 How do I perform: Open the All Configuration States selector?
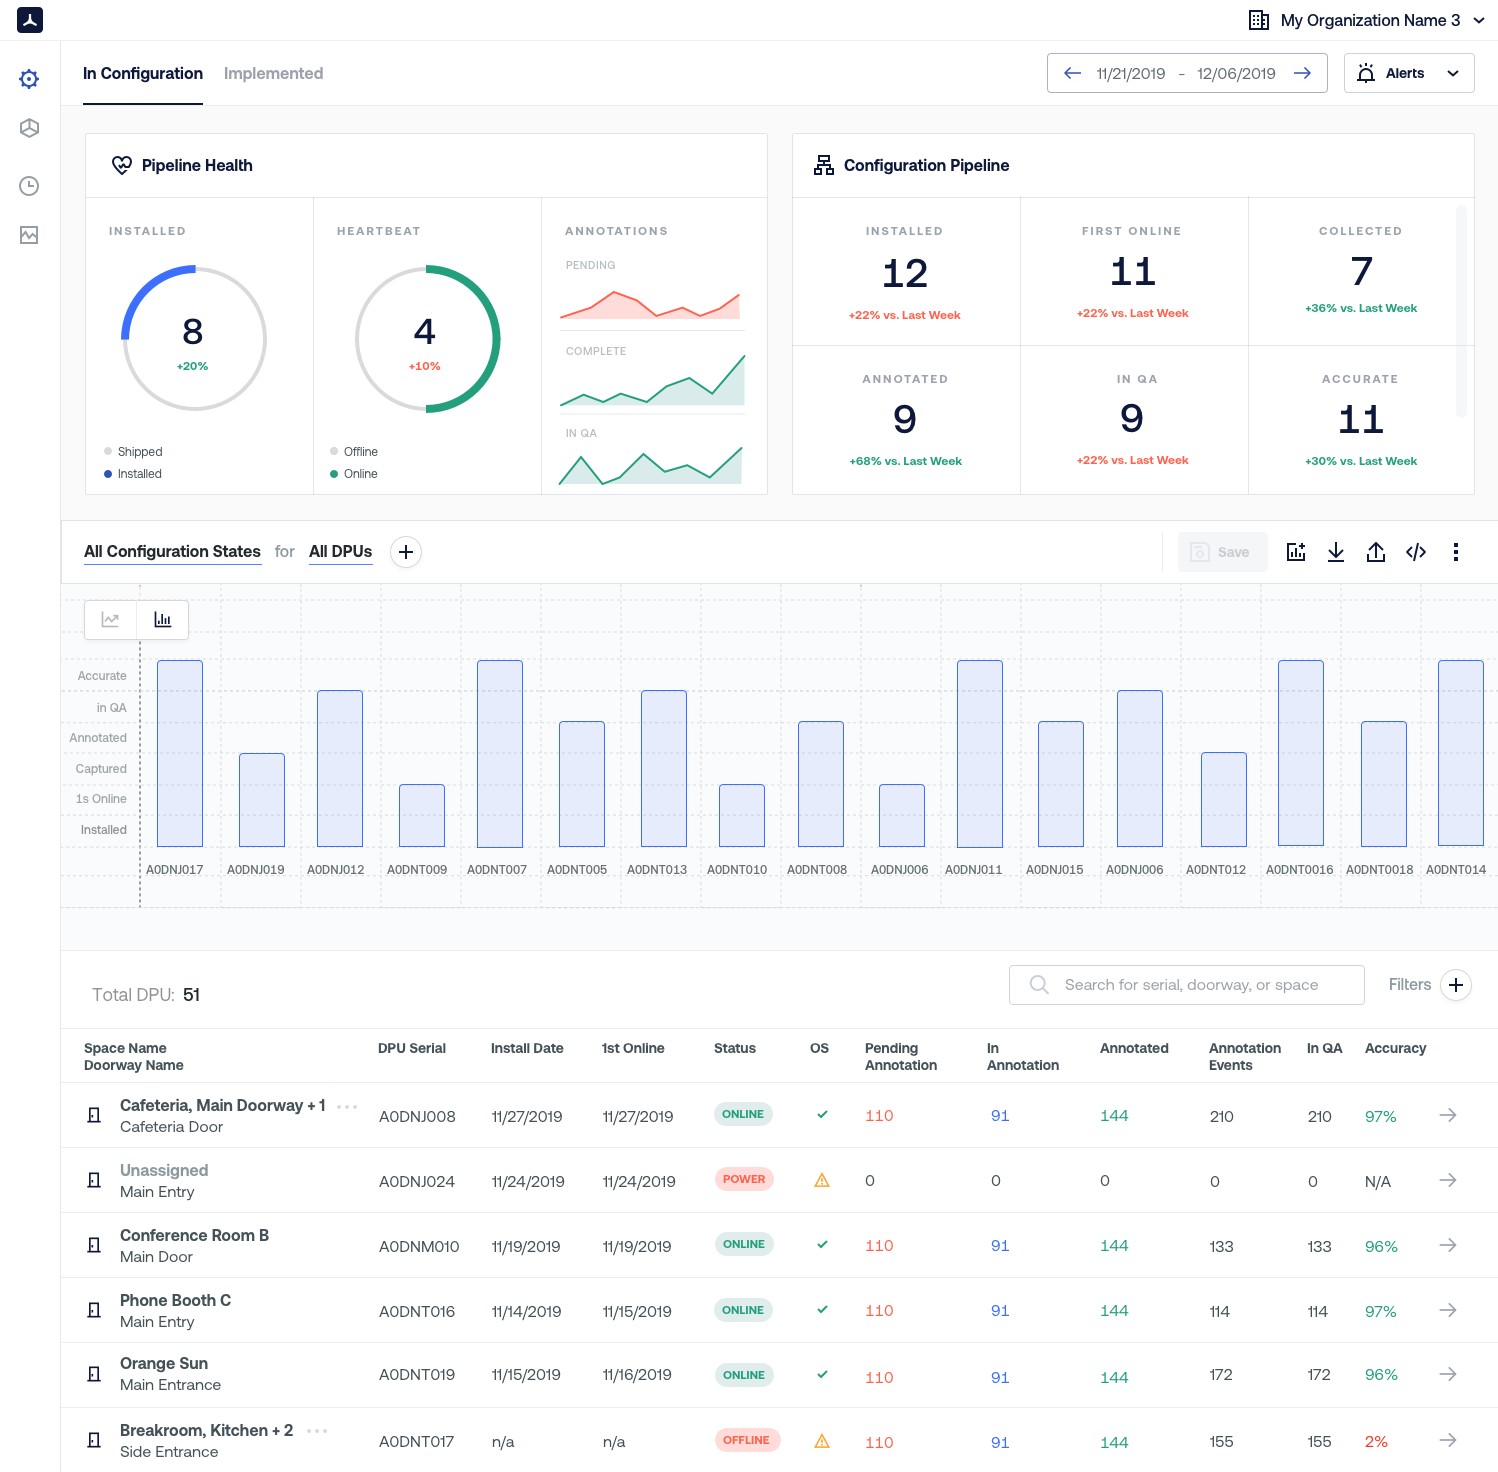[x=172, y=552]
